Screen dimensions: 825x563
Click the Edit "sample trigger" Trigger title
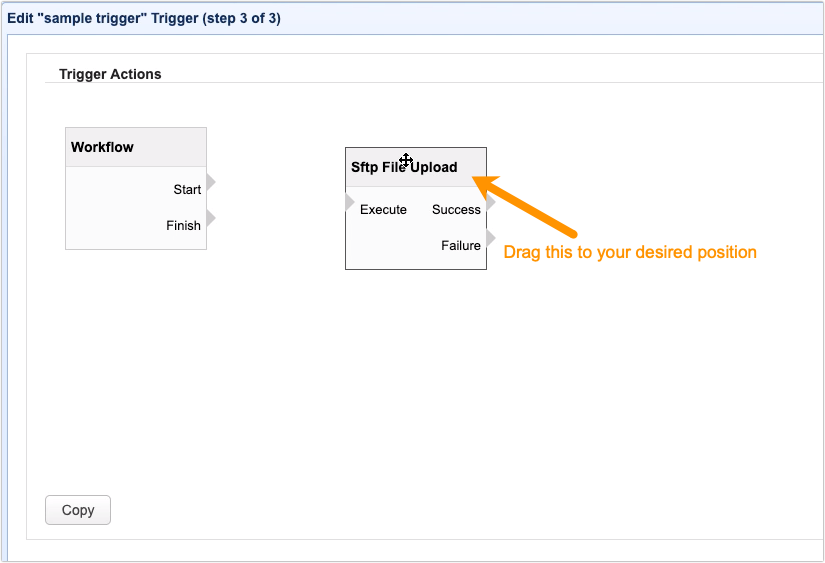(x=144, y=18)
